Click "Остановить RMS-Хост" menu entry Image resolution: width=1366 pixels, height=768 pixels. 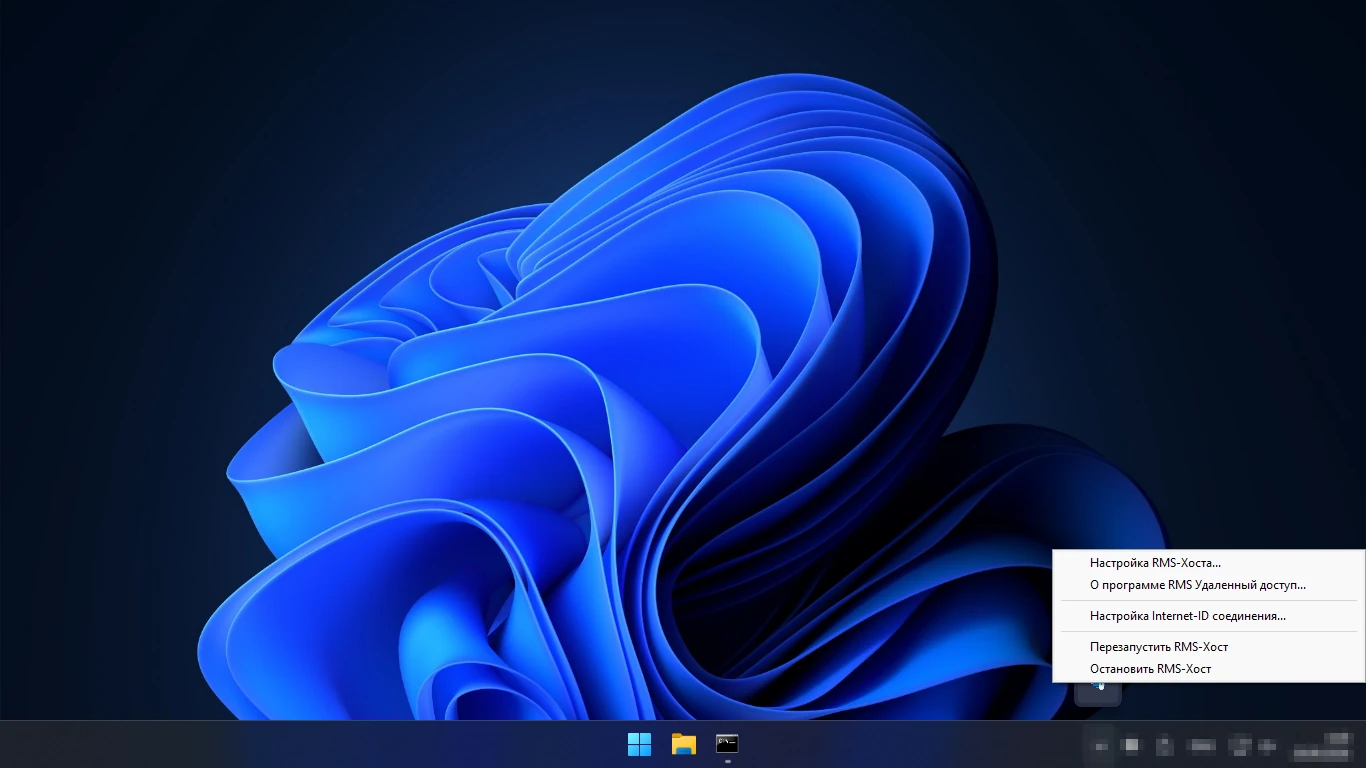pyautogui.click(x=1209, y=669)
